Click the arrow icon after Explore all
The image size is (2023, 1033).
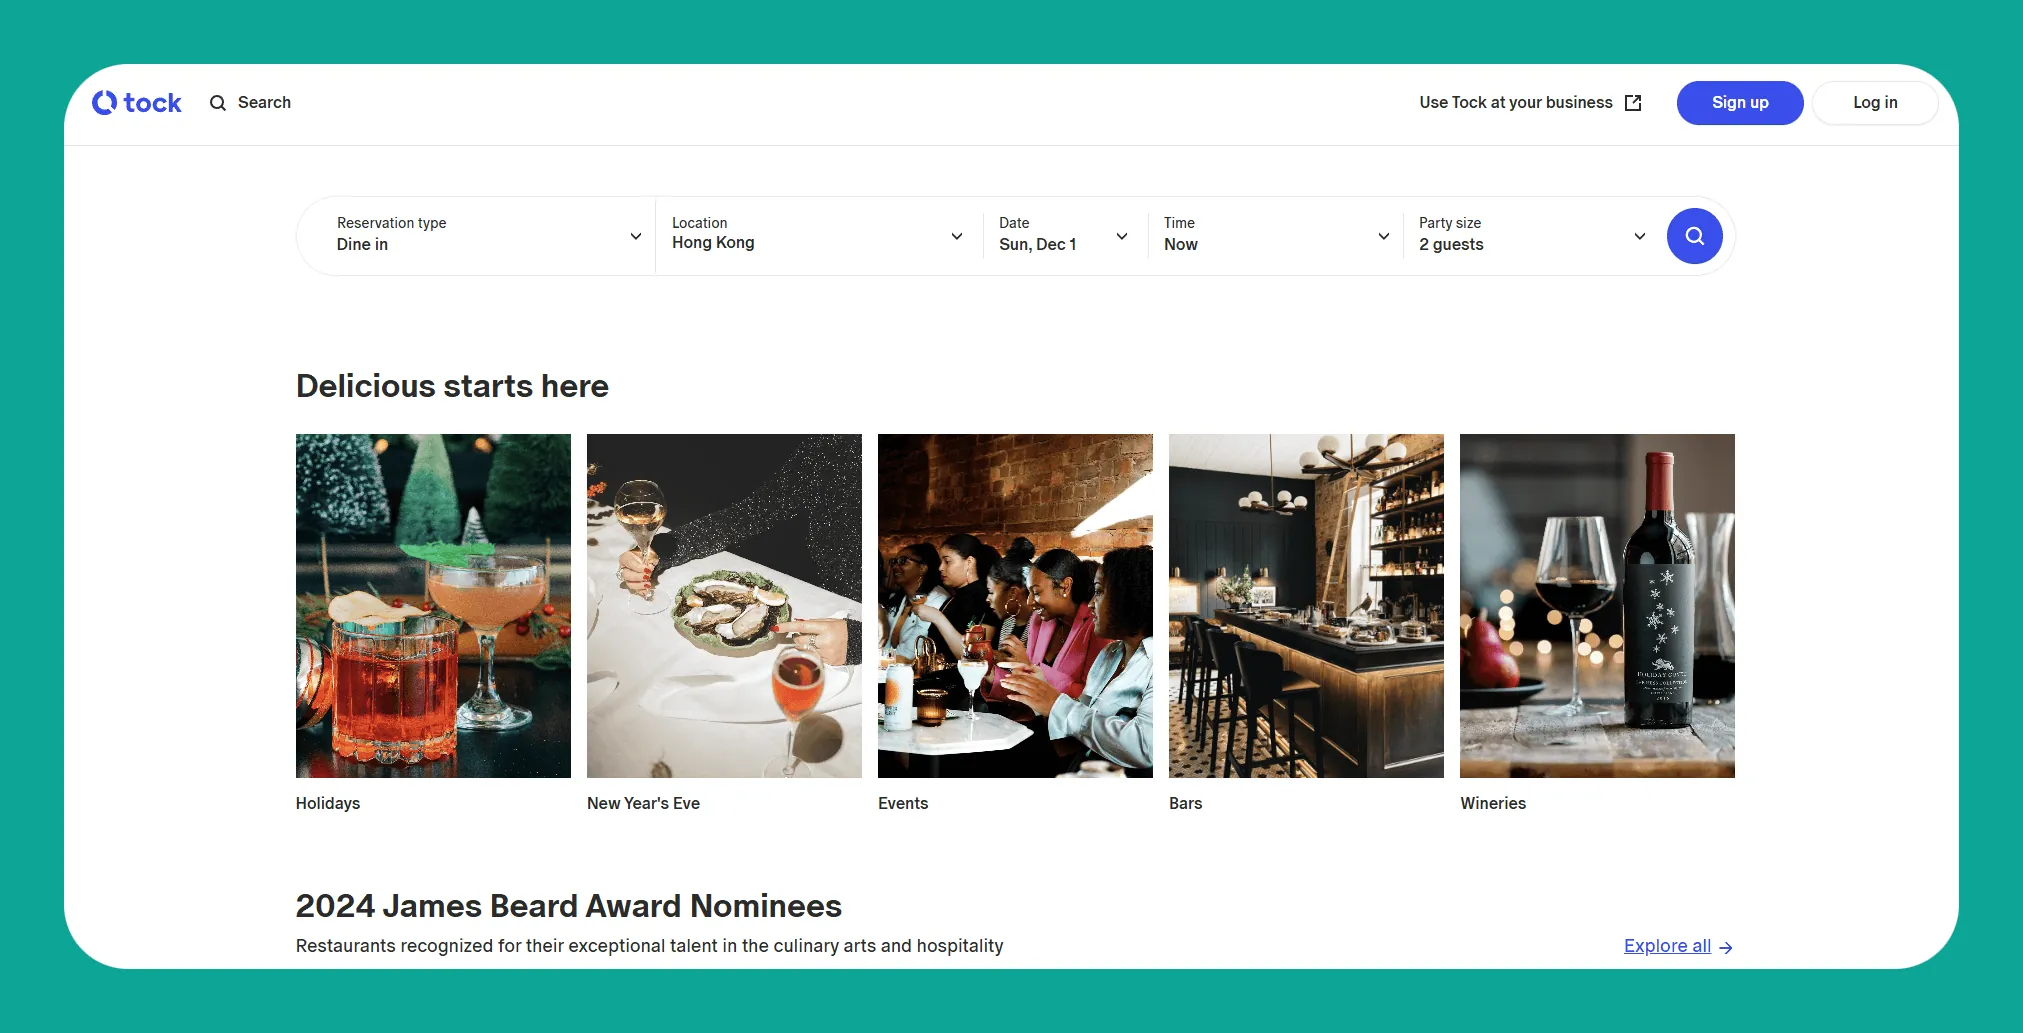point(1725,947)
